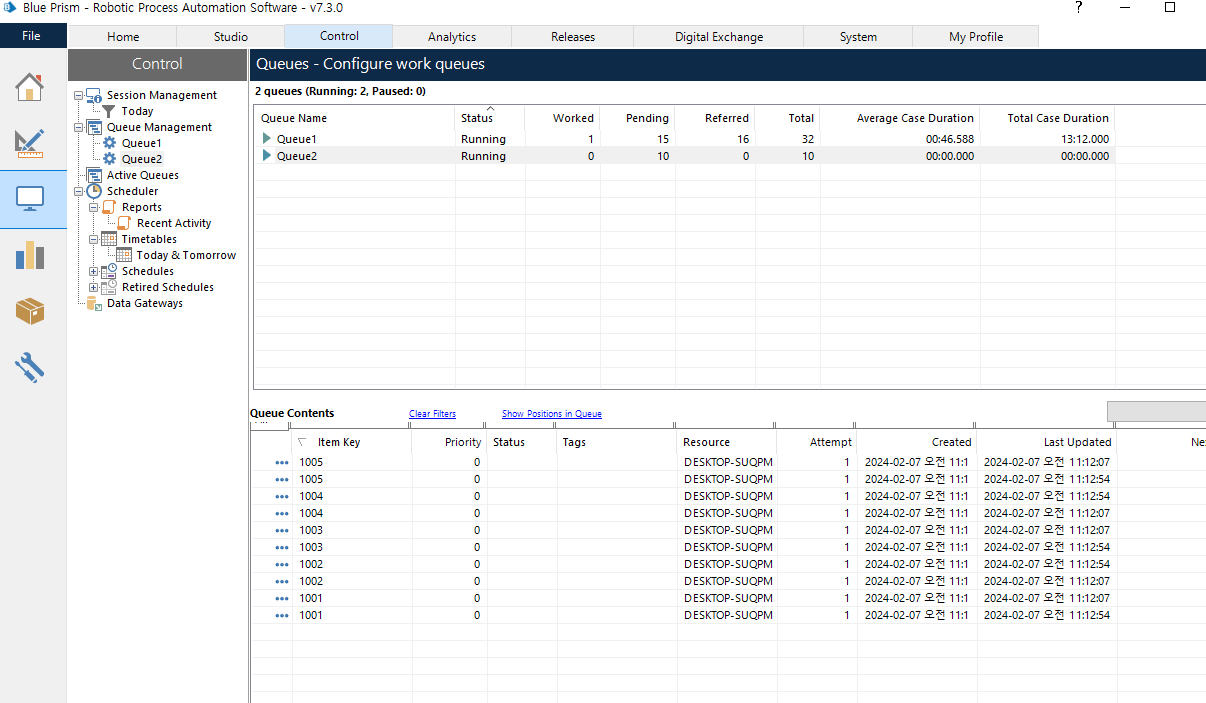Open the Studio pencil-and-ruler sidebar icon
Image resolution: width=1206 pixels, height=703 pixels.
pos(30,143)
